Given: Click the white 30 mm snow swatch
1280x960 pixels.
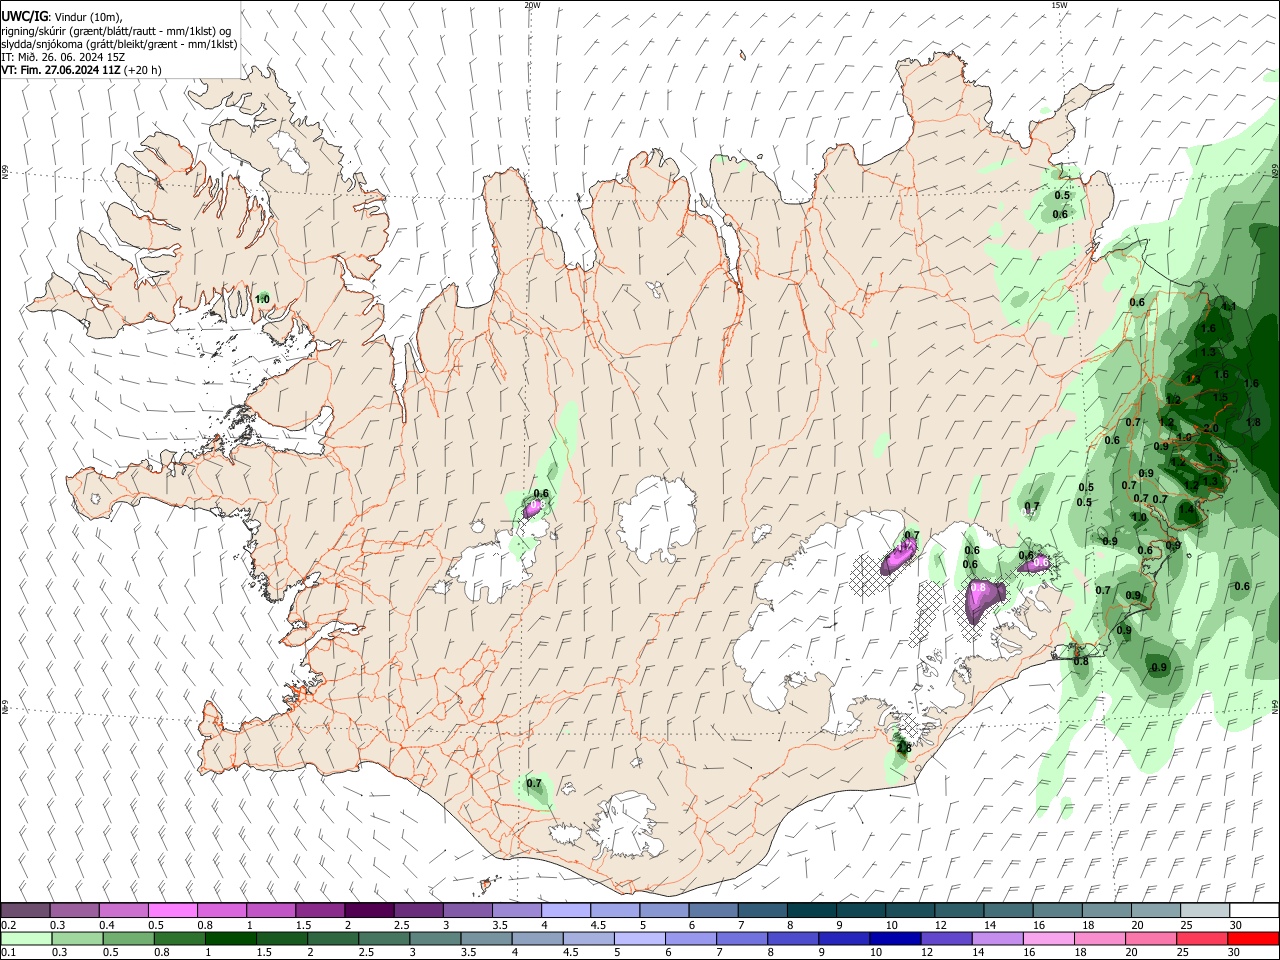Looking at the screenshot, I should [1253, 910].
